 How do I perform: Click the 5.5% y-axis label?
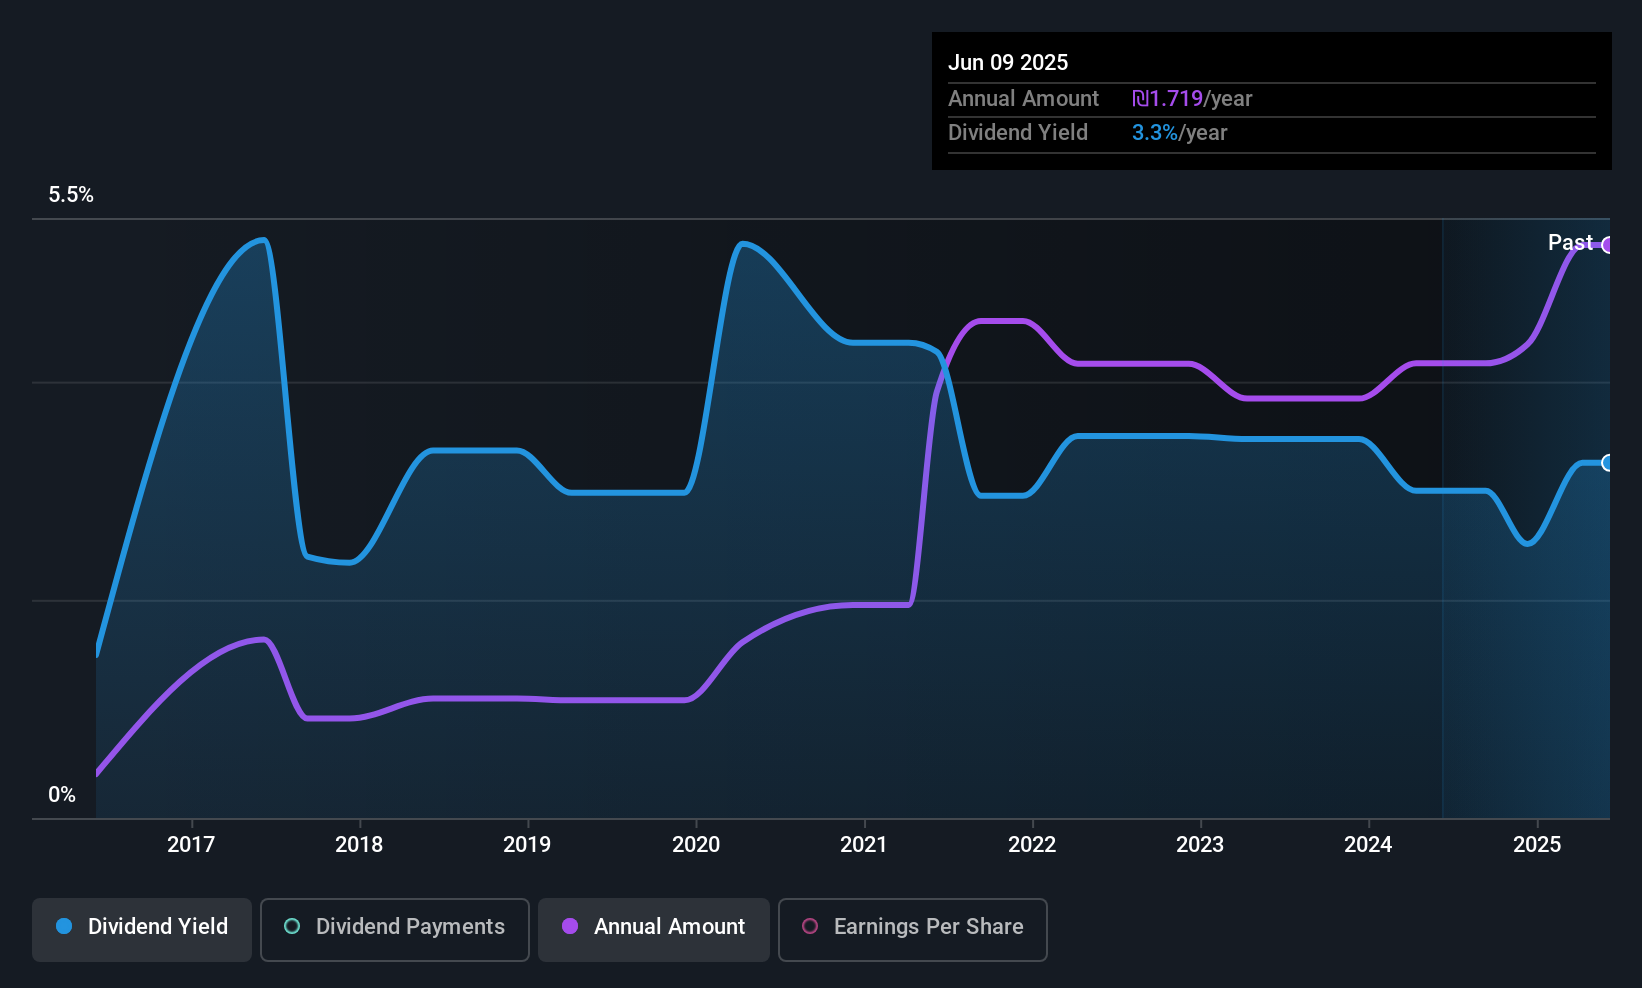tap(71, 195)
